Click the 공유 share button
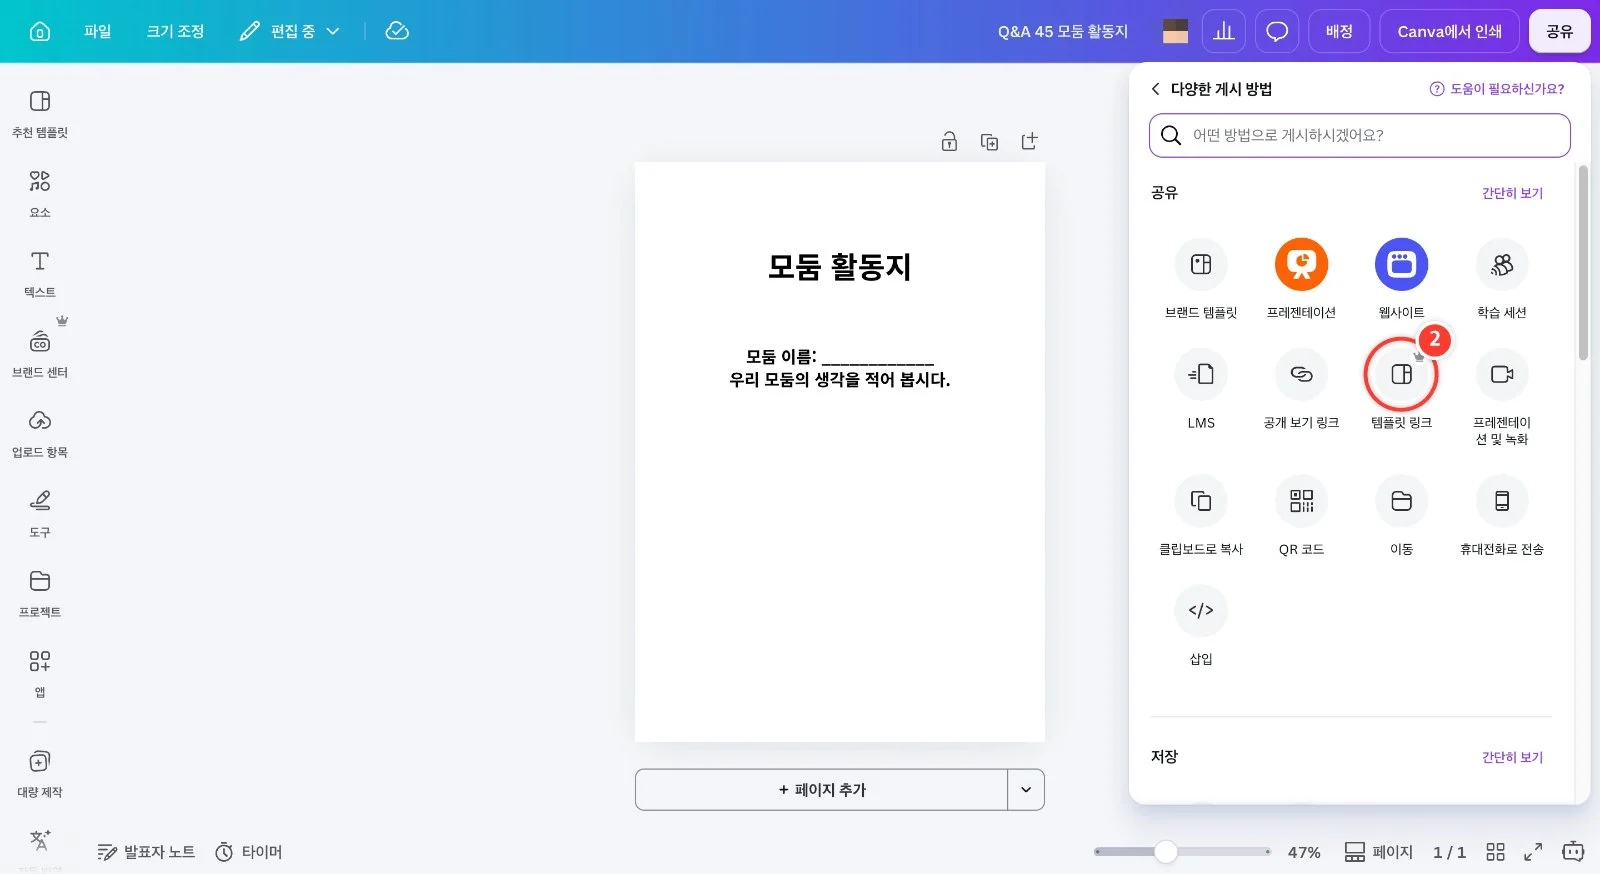The image size is (1600, 874). coord(1559,31)
